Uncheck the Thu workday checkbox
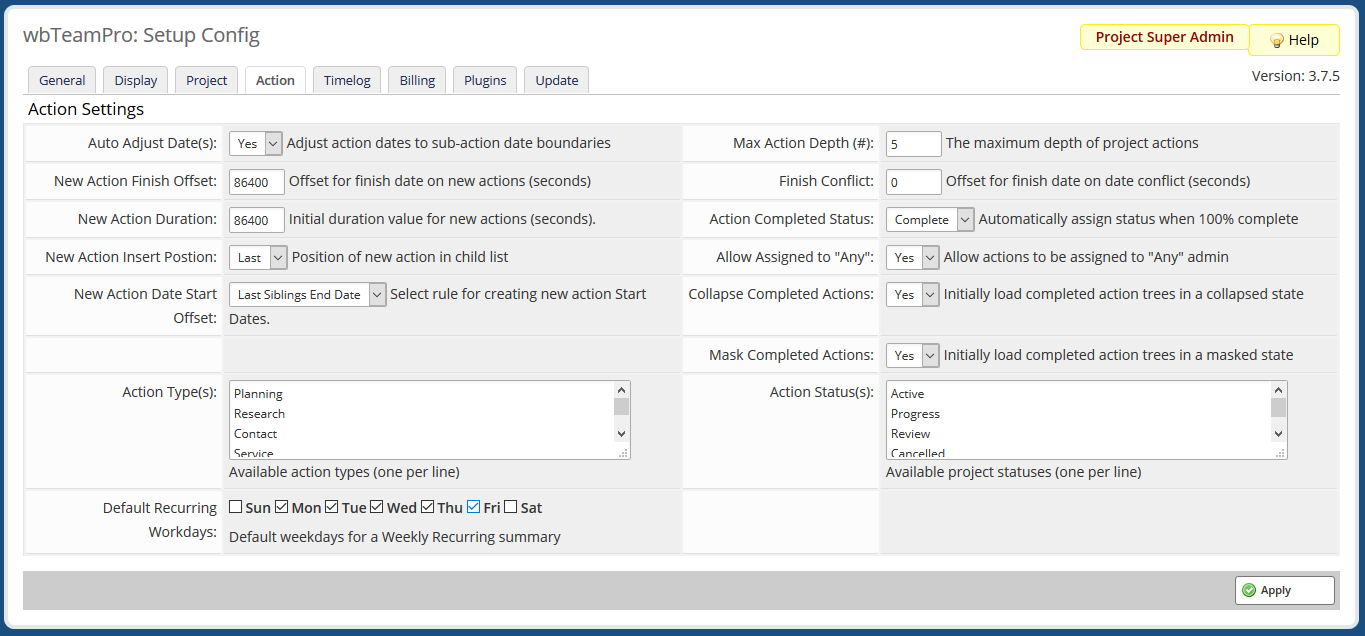Image resolution: width=1365 pixels, height=636 pixels. (x=427, y=507)
